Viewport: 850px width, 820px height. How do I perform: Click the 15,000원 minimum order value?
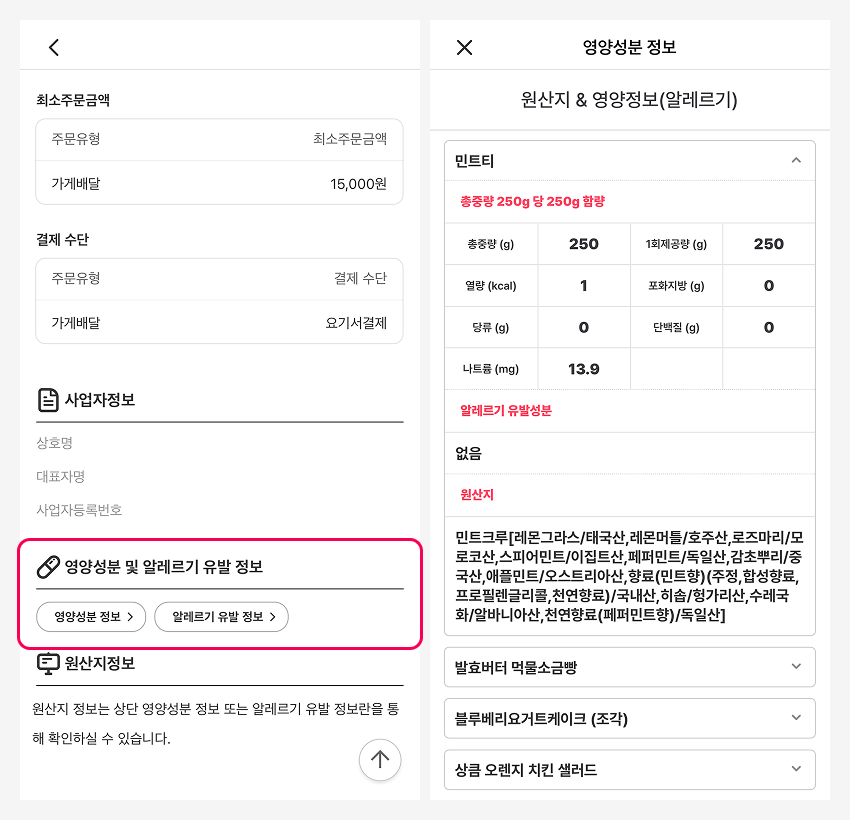pos(358,184)
